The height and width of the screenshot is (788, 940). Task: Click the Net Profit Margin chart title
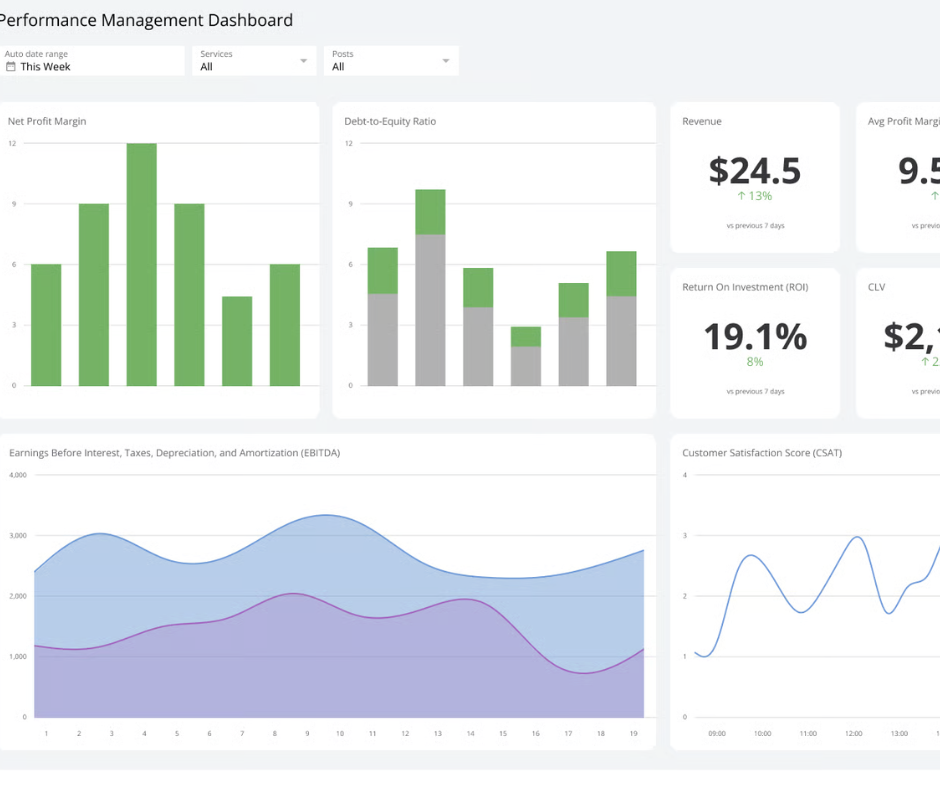(x=47, y=122)
